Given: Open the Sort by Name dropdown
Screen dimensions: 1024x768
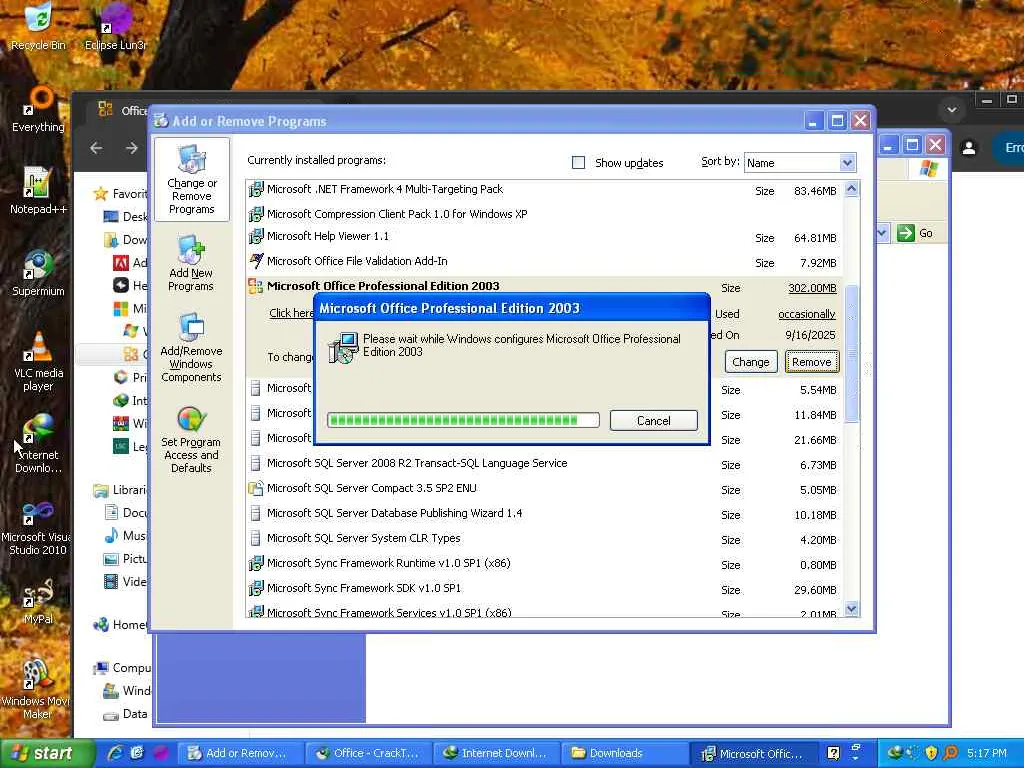Looking at the screenshot, I should 800,163.
